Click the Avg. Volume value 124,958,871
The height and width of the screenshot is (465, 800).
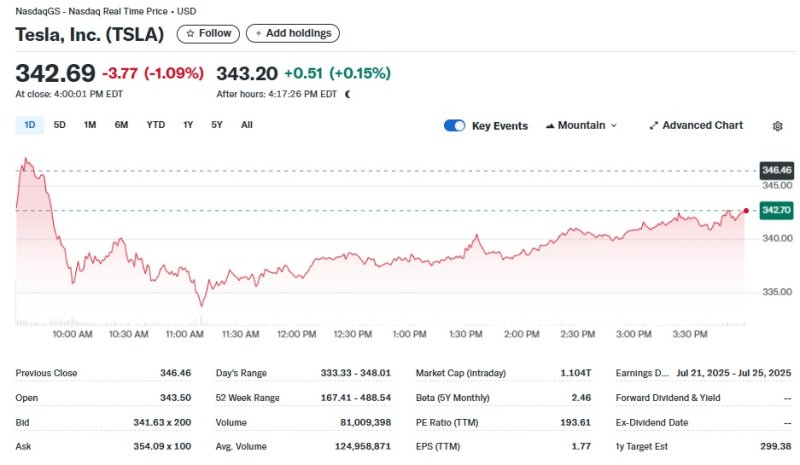coord(363,447)
